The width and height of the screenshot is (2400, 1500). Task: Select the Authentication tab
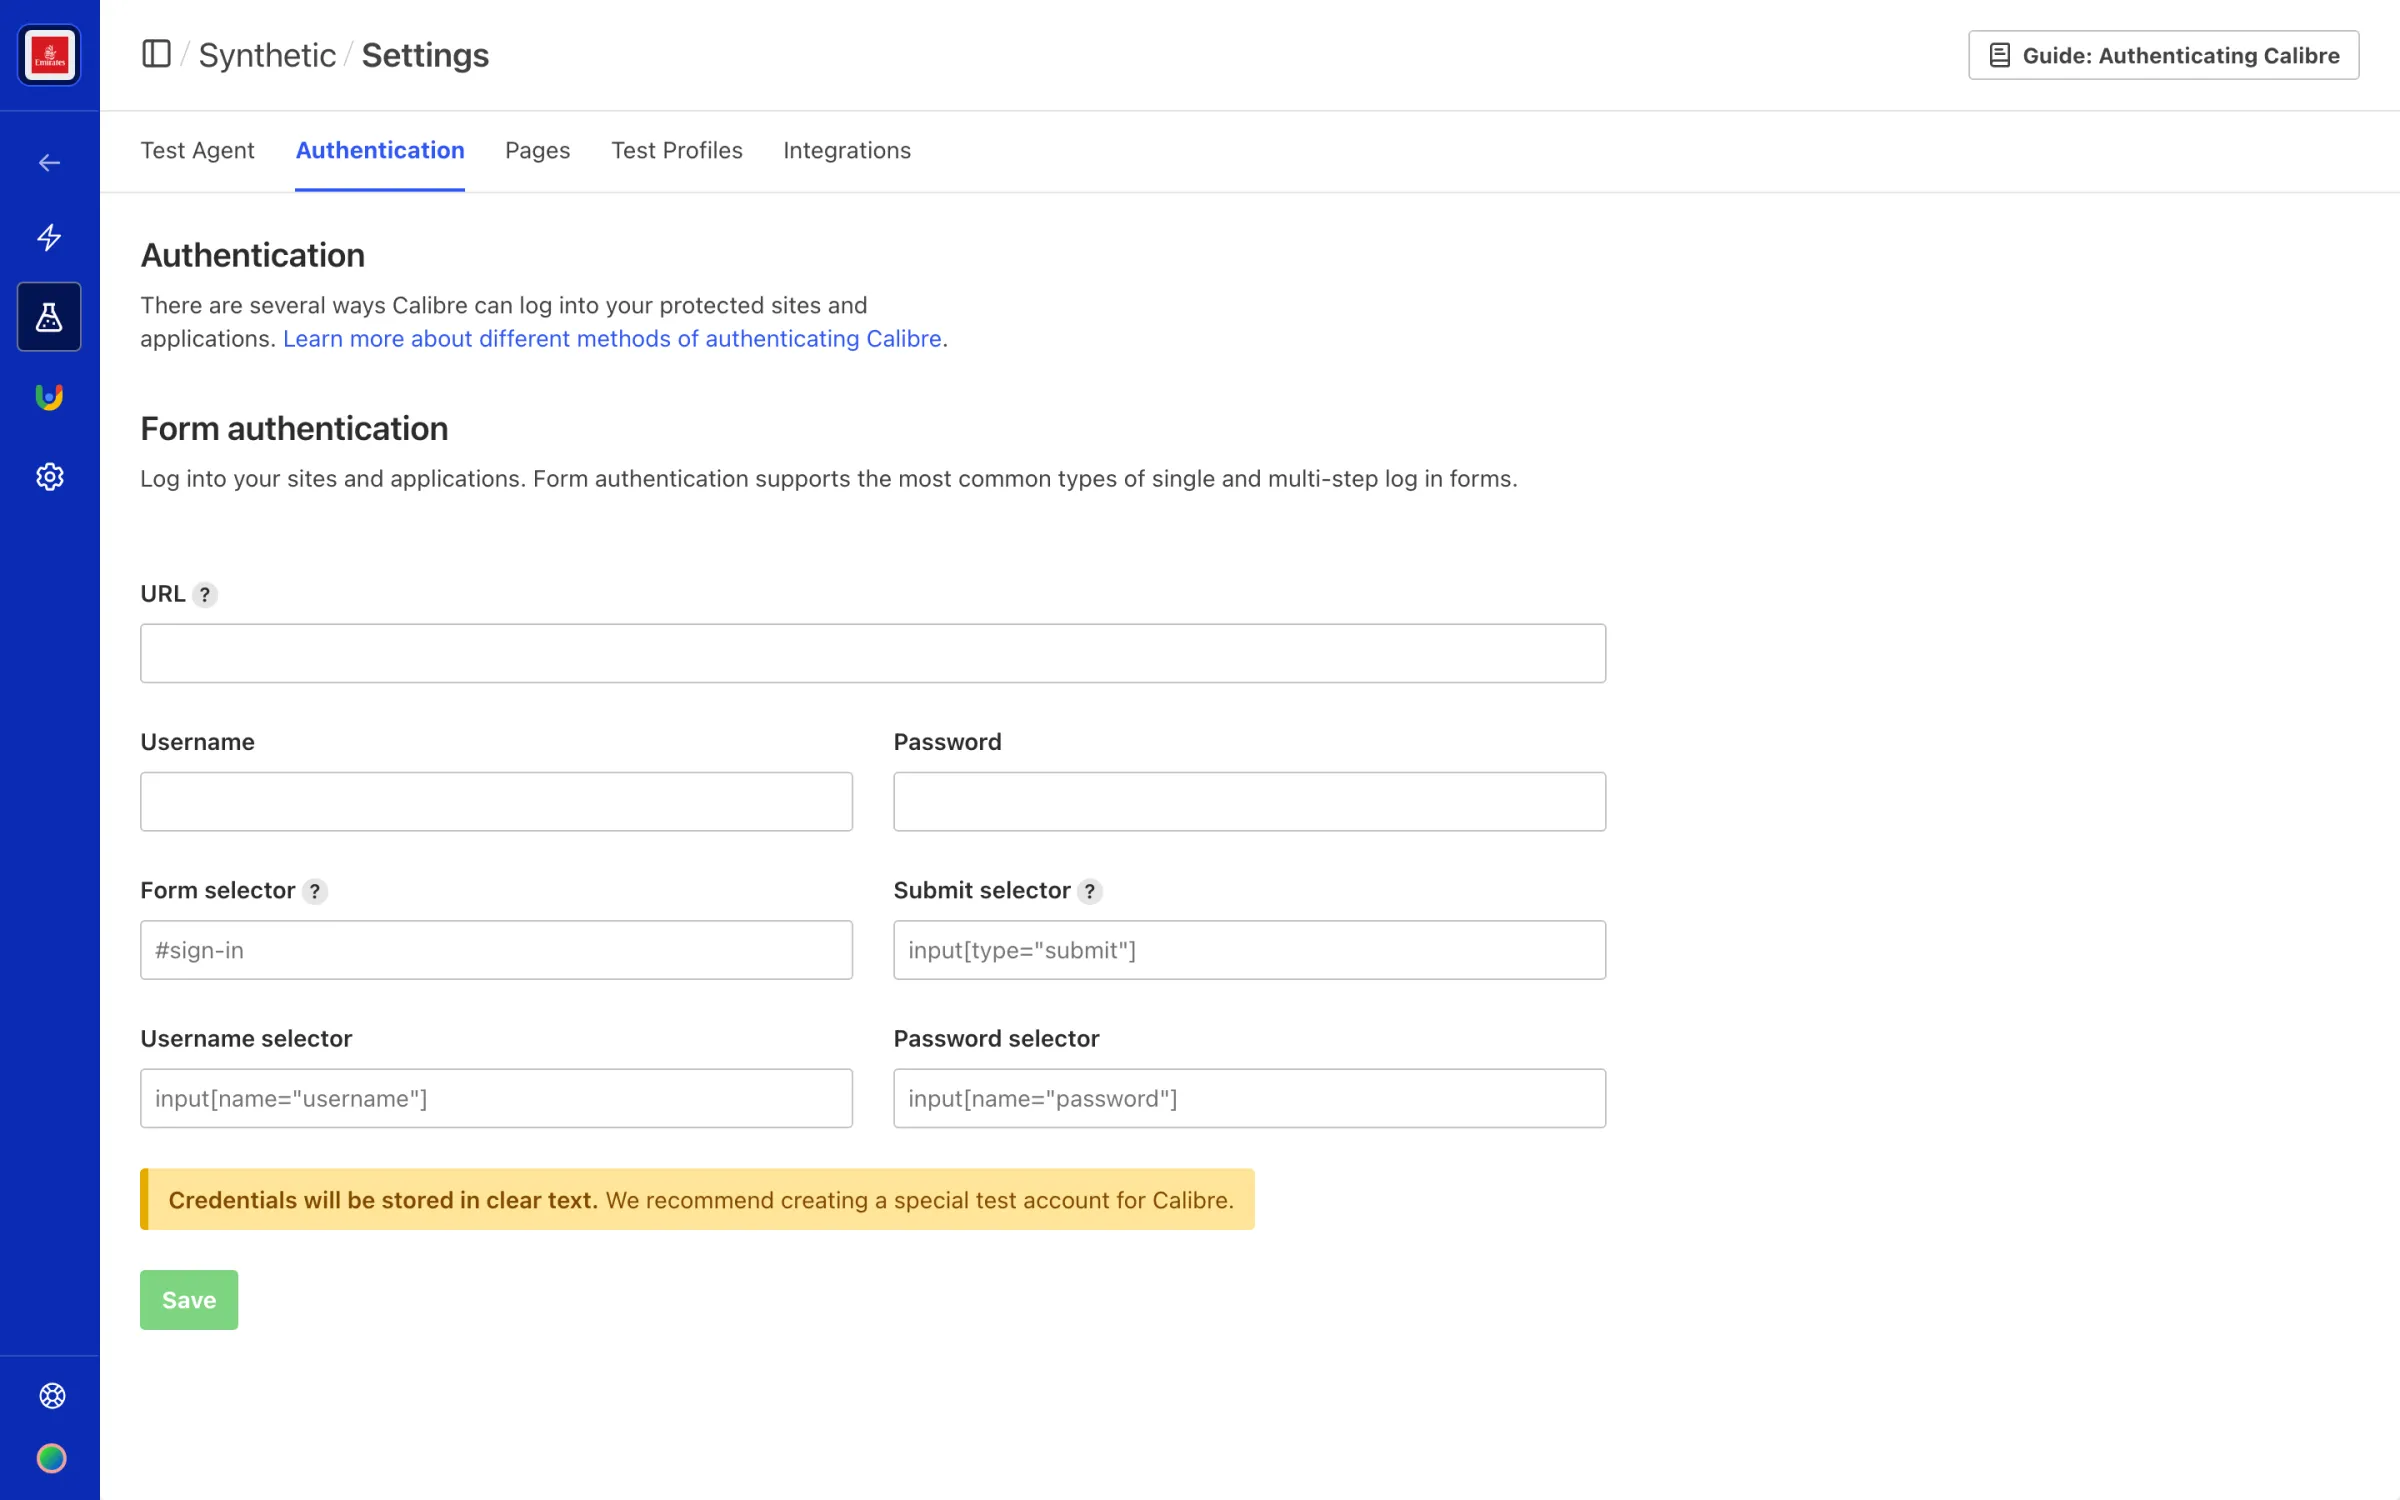tap(380, 150)
